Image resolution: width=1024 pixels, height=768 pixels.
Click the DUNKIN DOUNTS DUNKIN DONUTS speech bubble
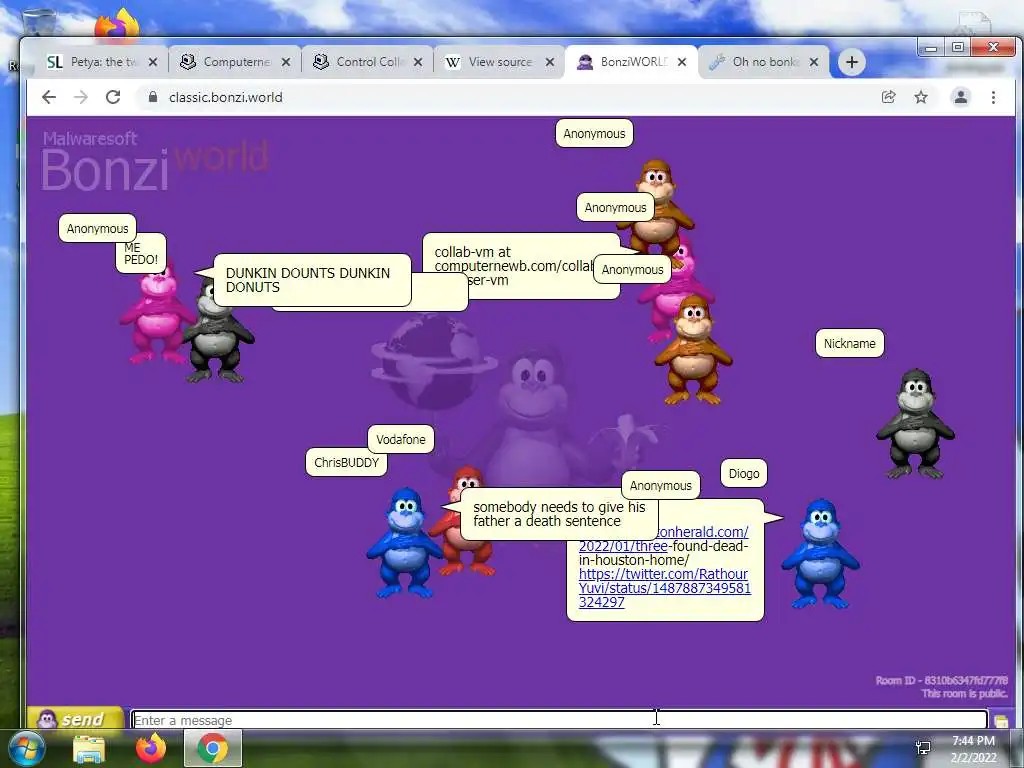(312, 280)
